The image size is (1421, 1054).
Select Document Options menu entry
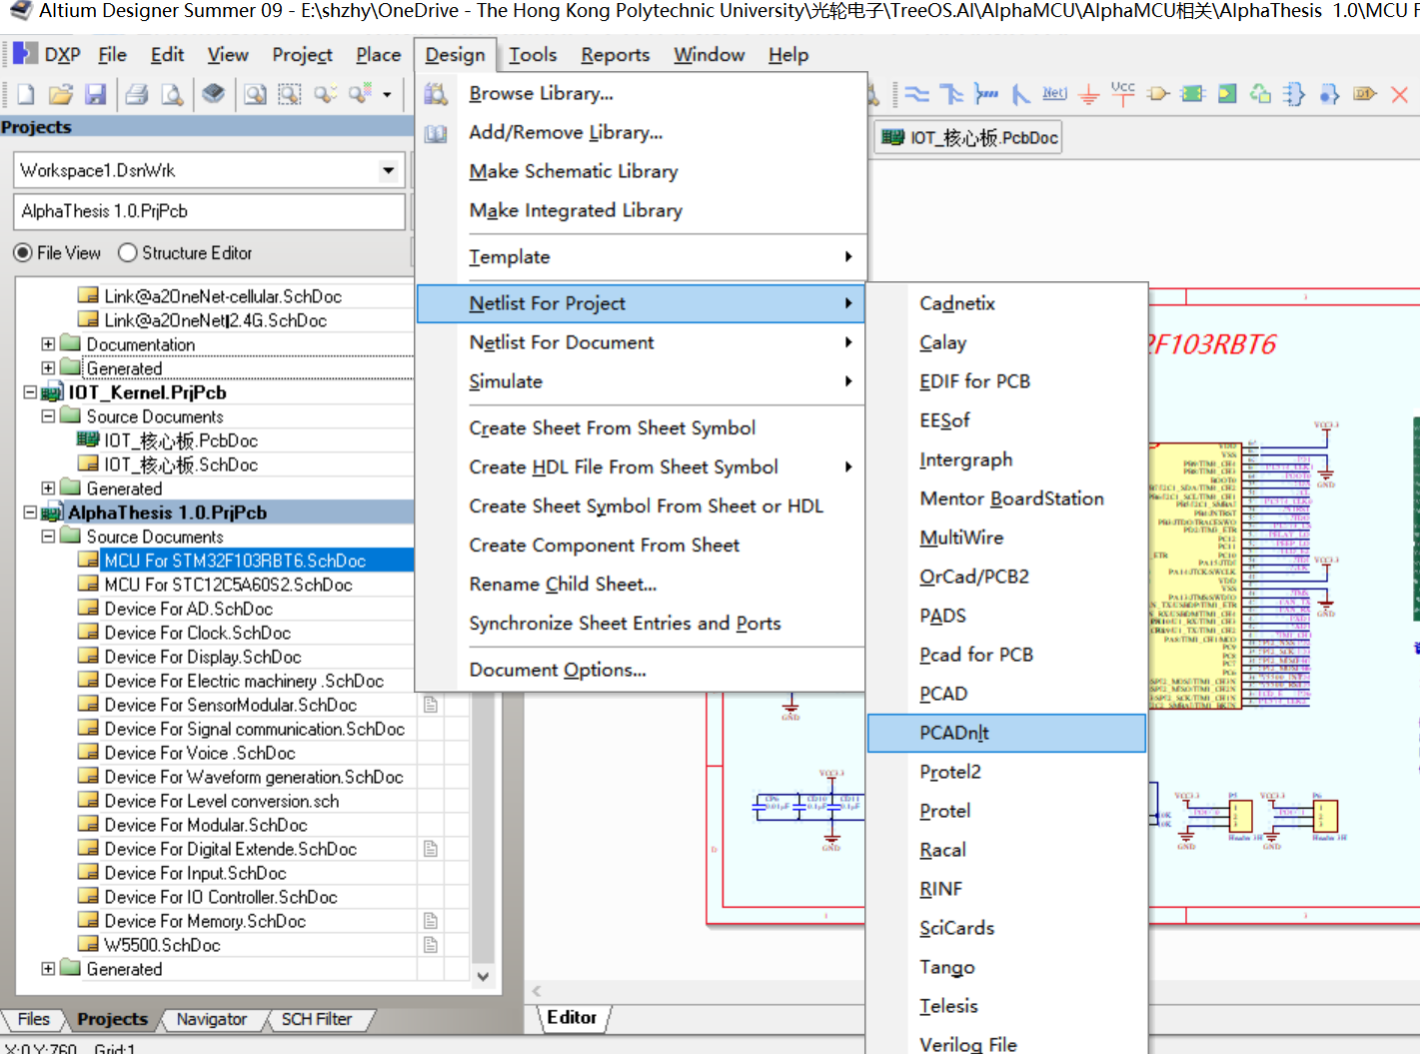pos(641,670)
